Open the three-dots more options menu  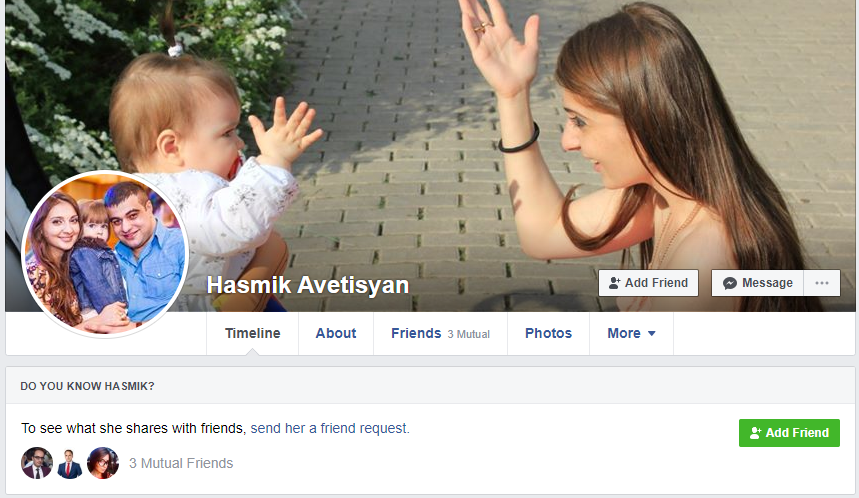[x=822, y=283]
